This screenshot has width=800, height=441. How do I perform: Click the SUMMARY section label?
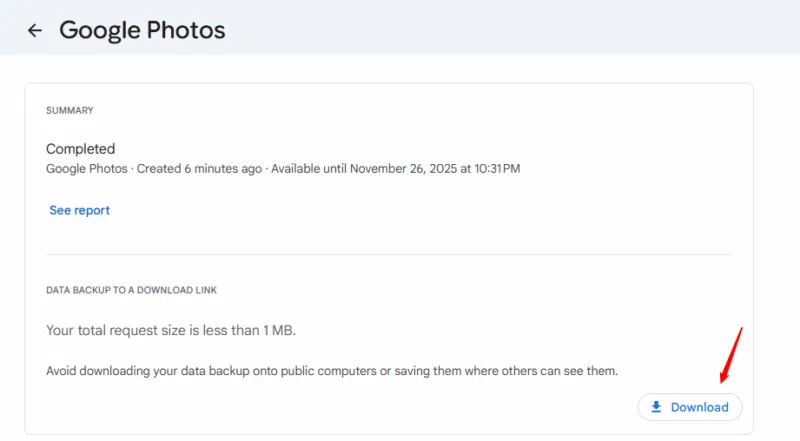69,110
